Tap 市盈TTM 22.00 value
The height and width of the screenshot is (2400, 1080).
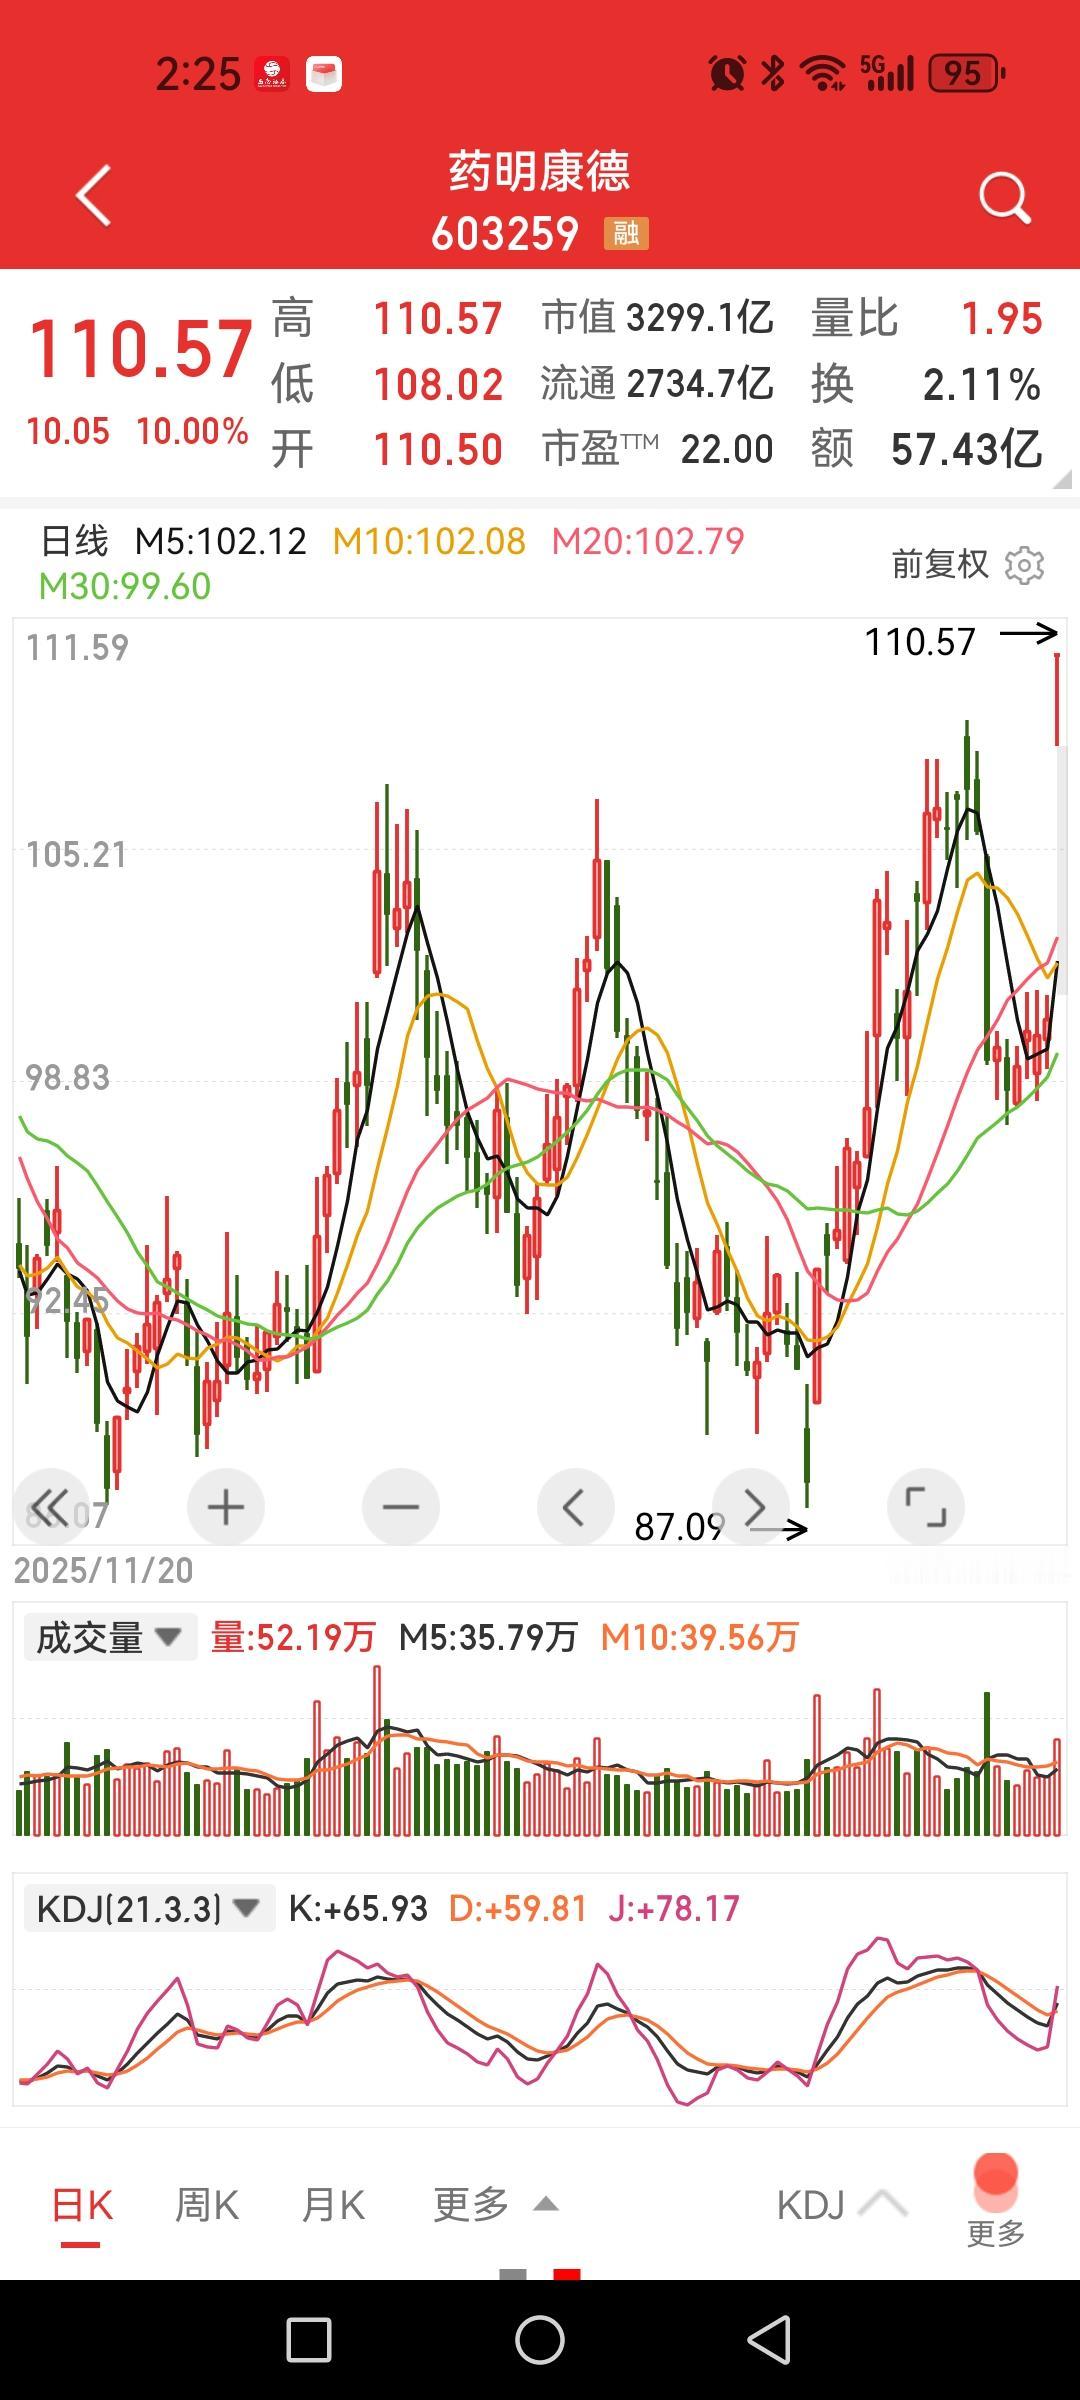coord(727,450)
